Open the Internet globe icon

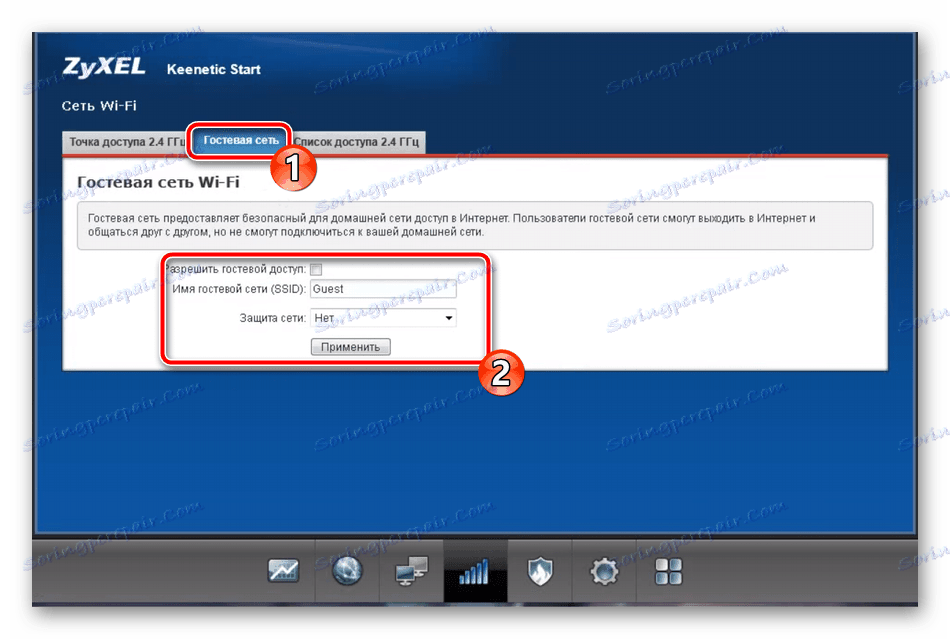347,571
